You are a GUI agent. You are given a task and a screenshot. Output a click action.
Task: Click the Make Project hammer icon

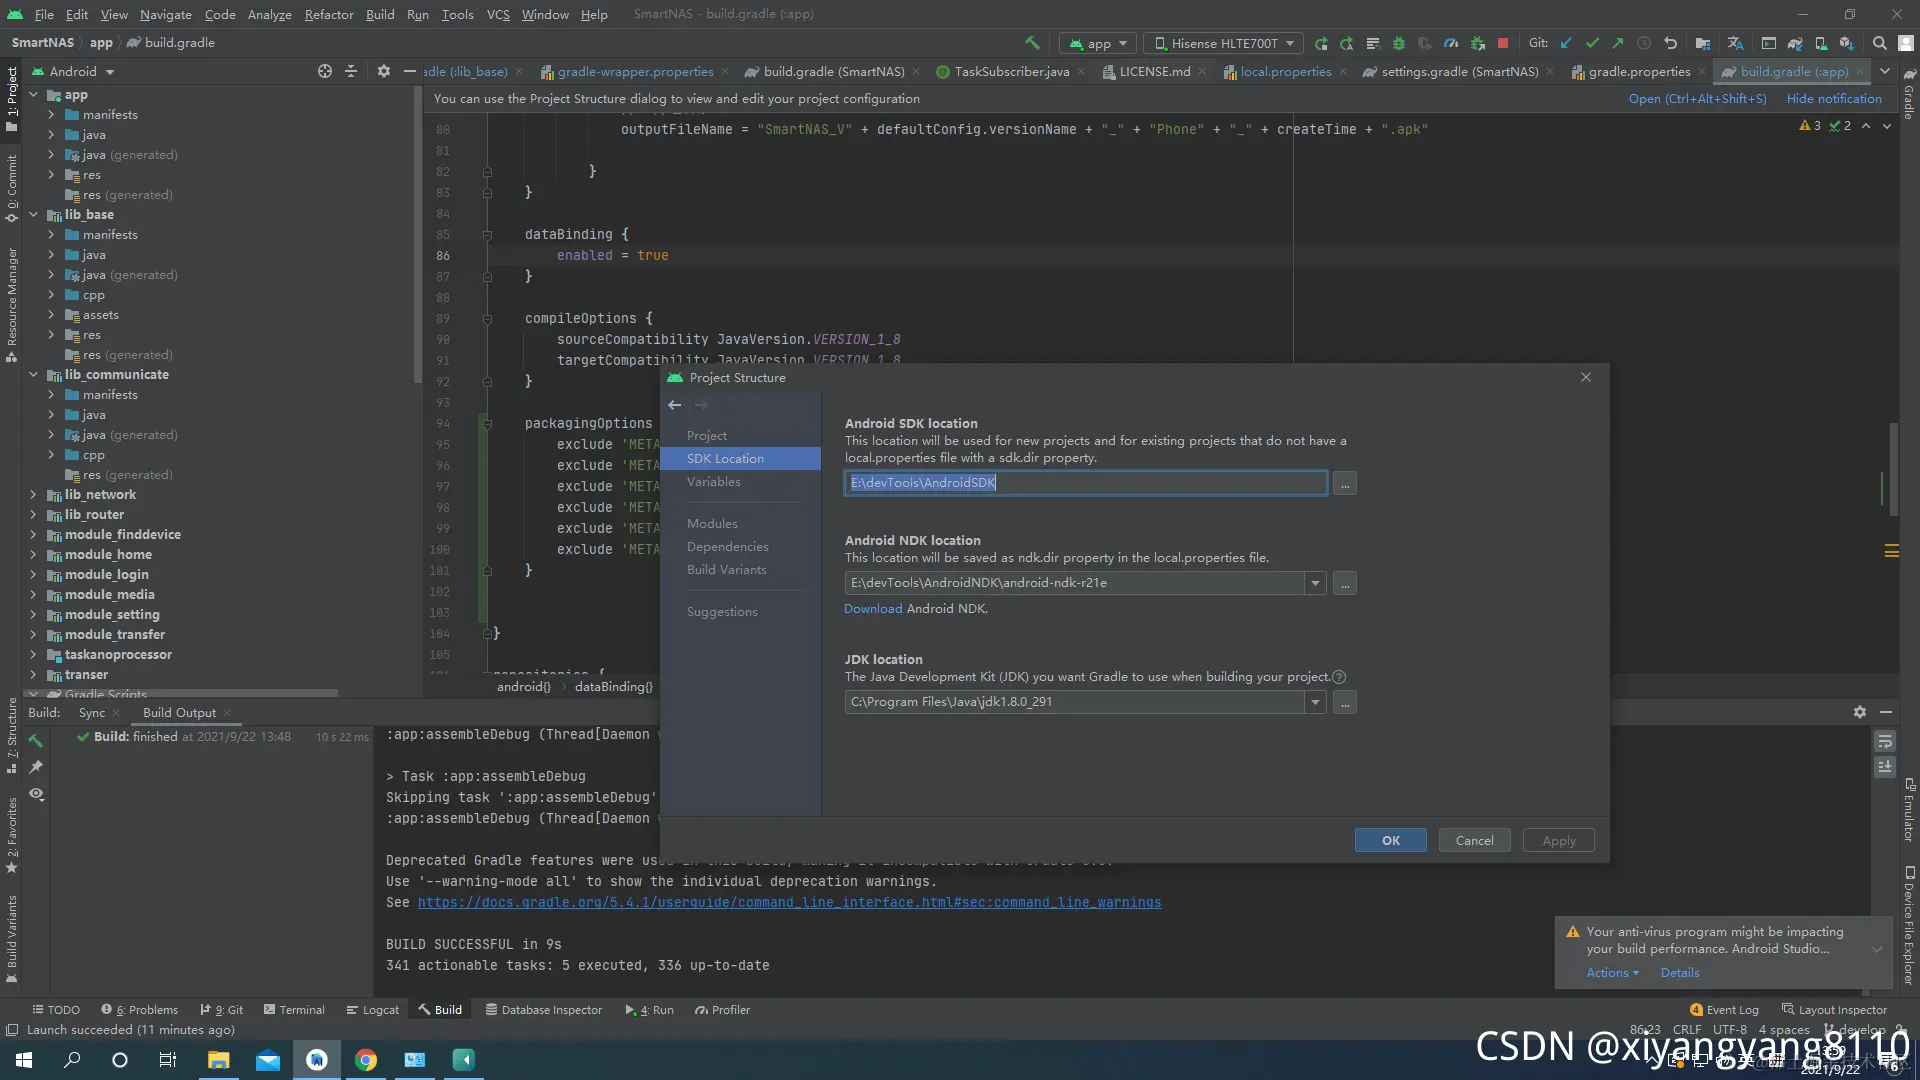(1032, 43)
